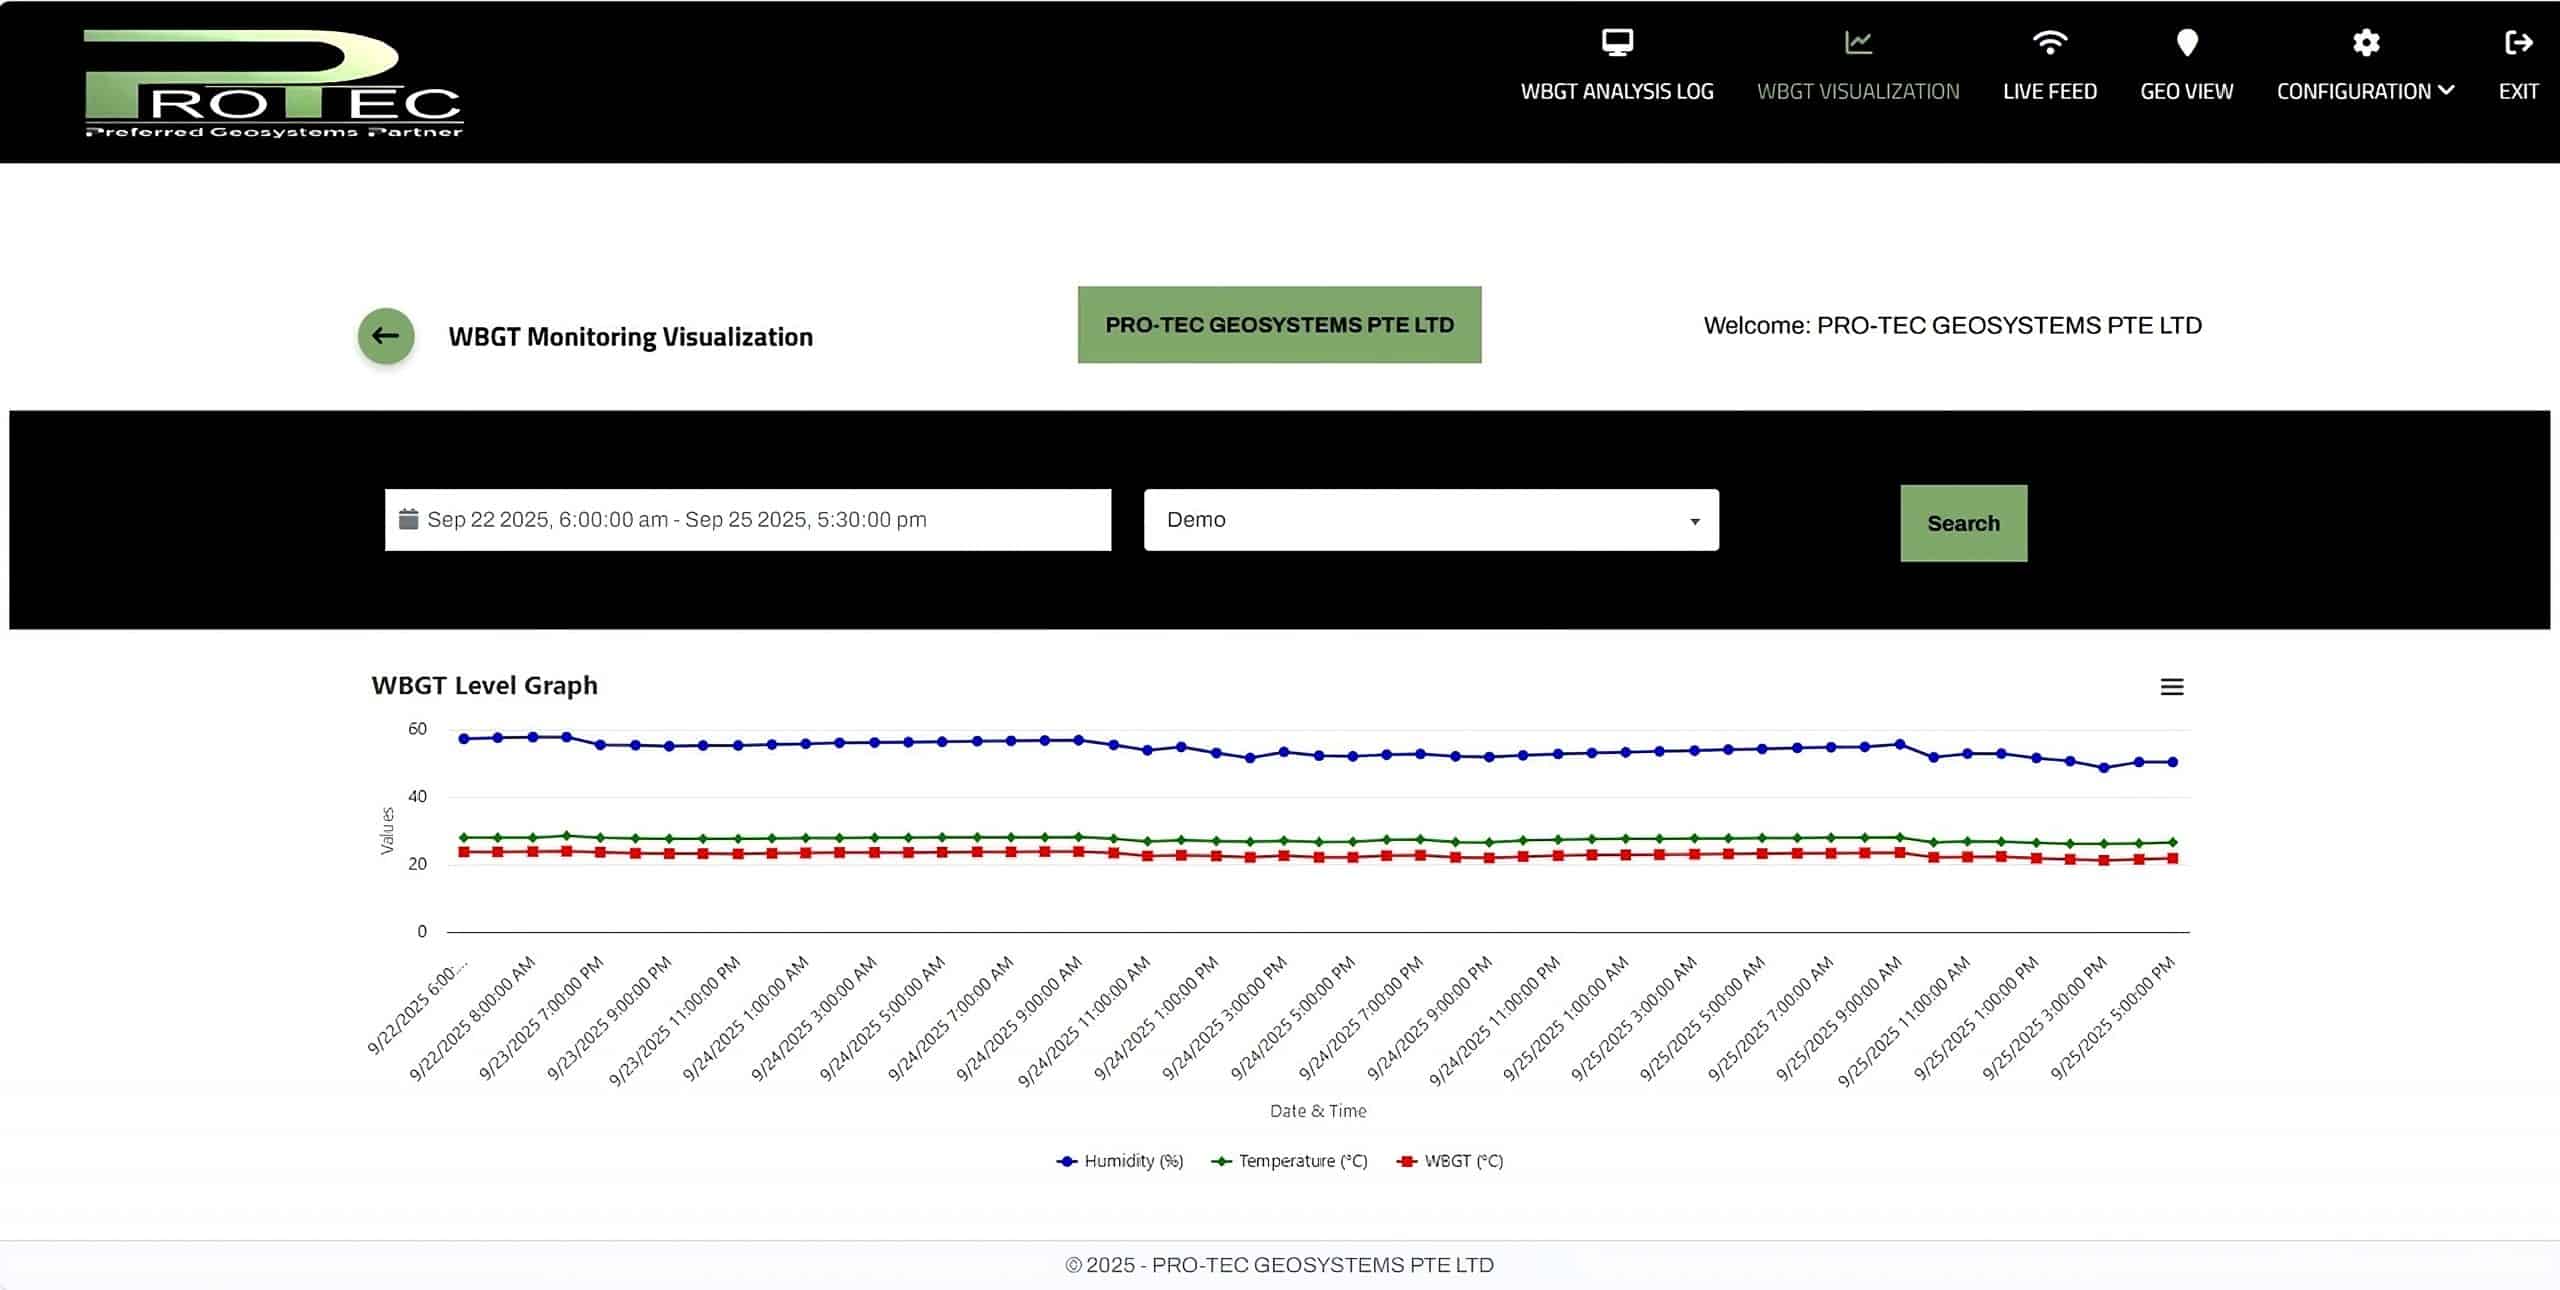Open the chart hamburger menu icon

pos(2171,687)
